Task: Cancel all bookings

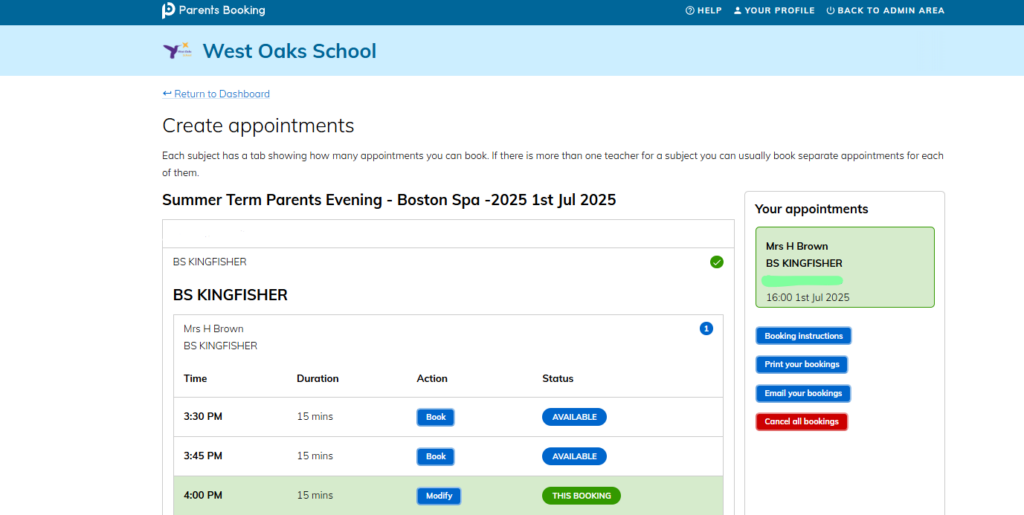Action: click(x=801, y=422)
